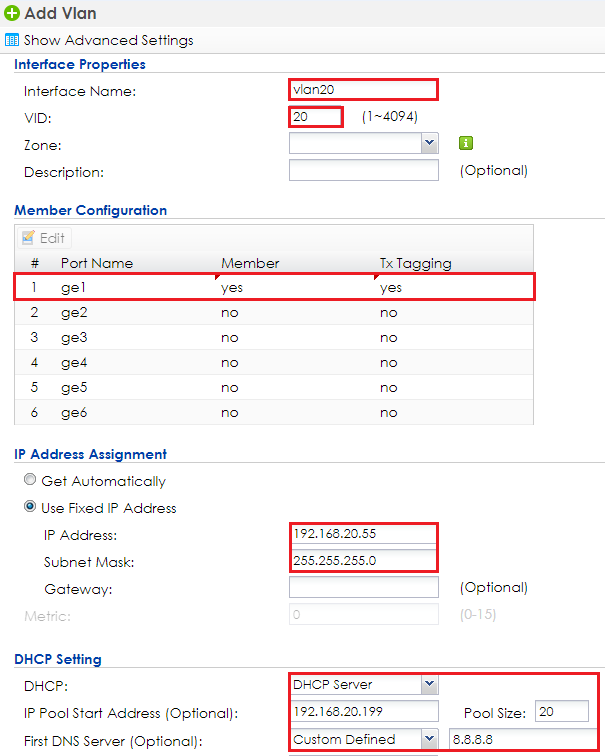The image size is (605, 756).
Task: Click the disabled Metric field
Action: coord(364,614)
